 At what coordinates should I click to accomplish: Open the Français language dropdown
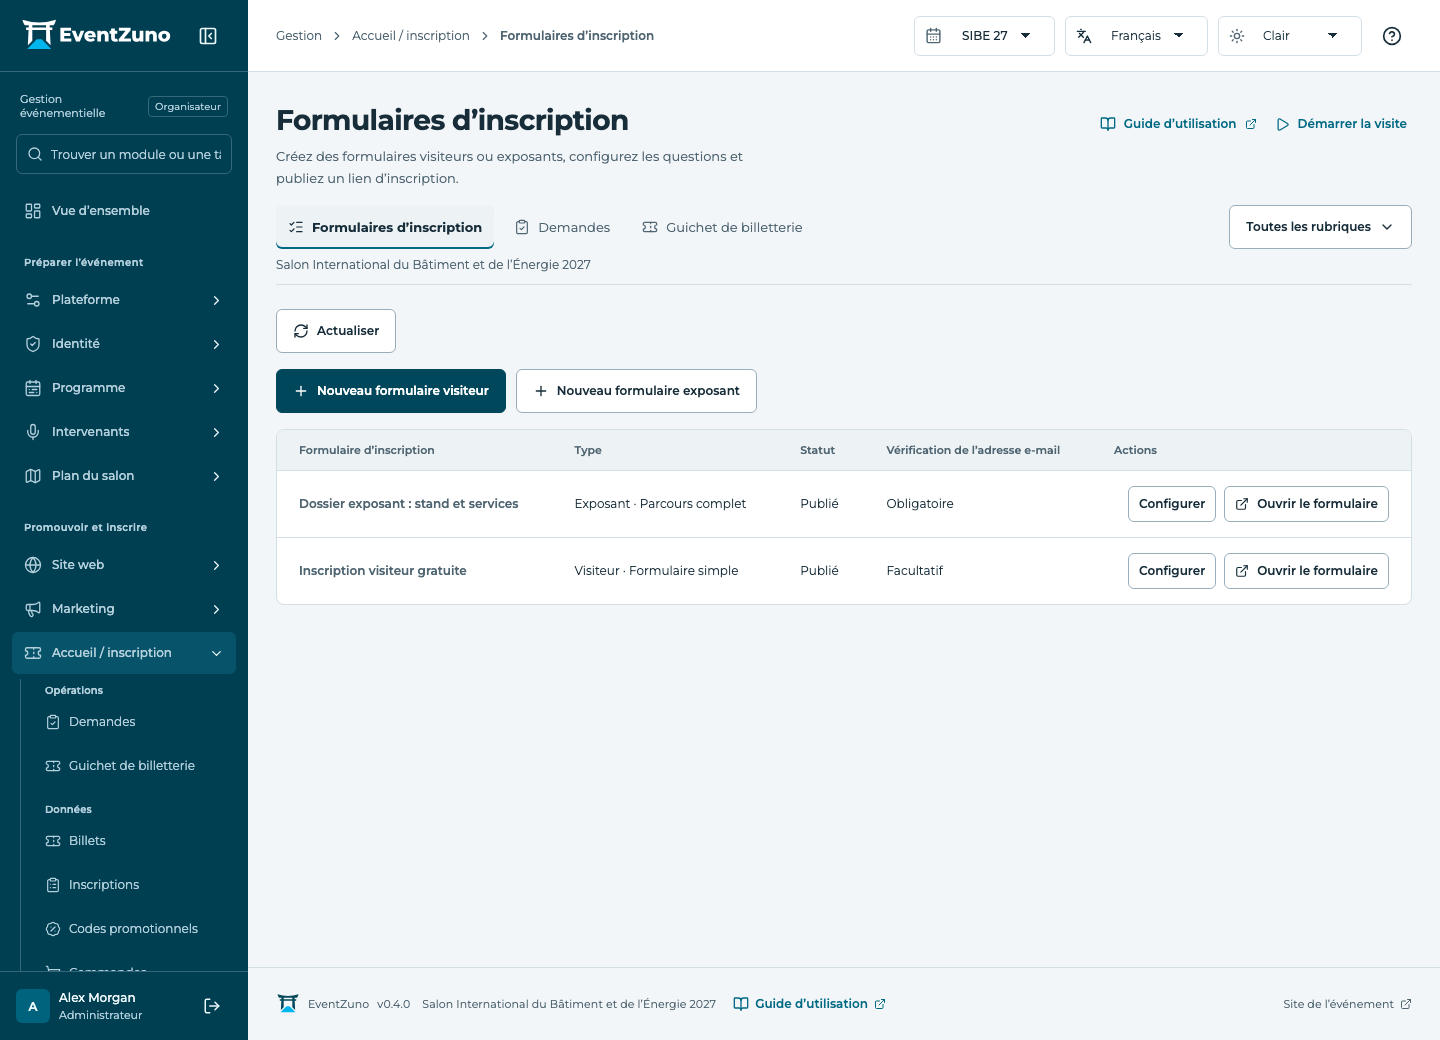coord(1136,36)
